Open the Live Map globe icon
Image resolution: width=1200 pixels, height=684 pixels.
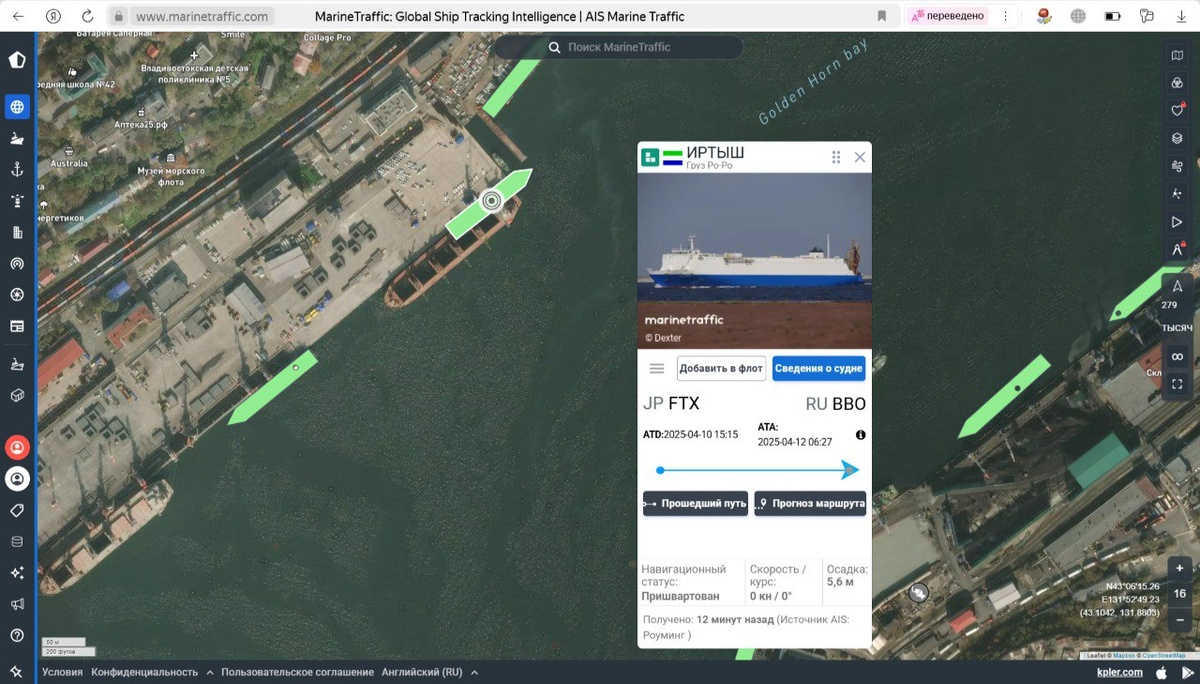pyautogui.click(x=16, y=107)
